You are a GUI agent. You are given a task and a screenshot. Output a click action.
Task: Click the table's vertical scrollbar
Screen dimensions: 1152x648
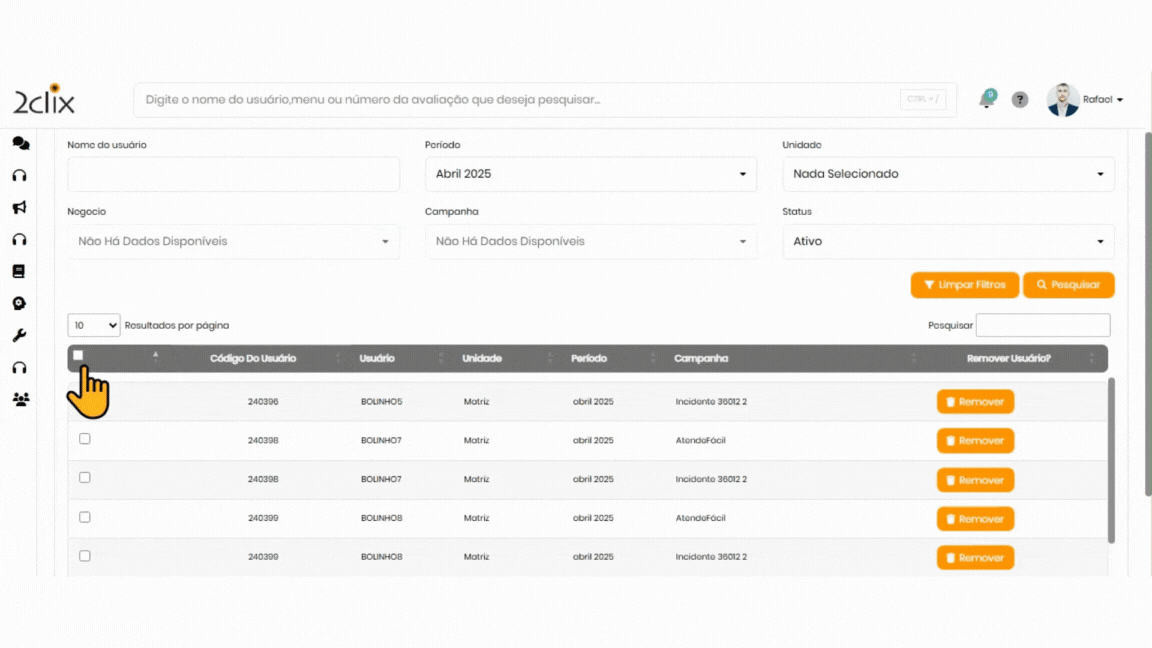point(1112,460)
